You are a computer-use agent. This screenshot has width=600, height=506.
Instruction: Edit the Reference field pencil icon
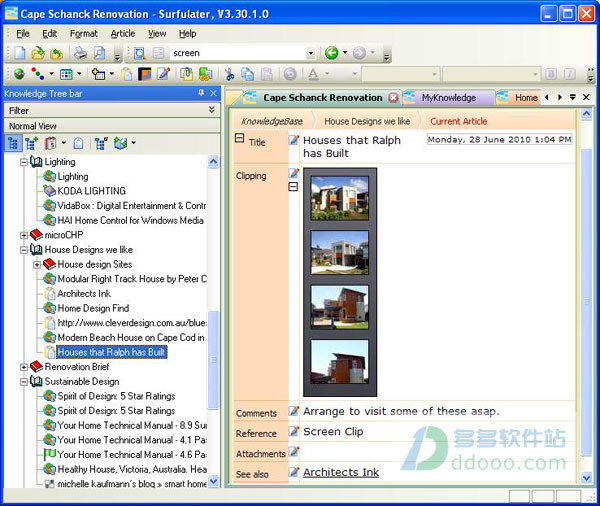tap(293, 431)
